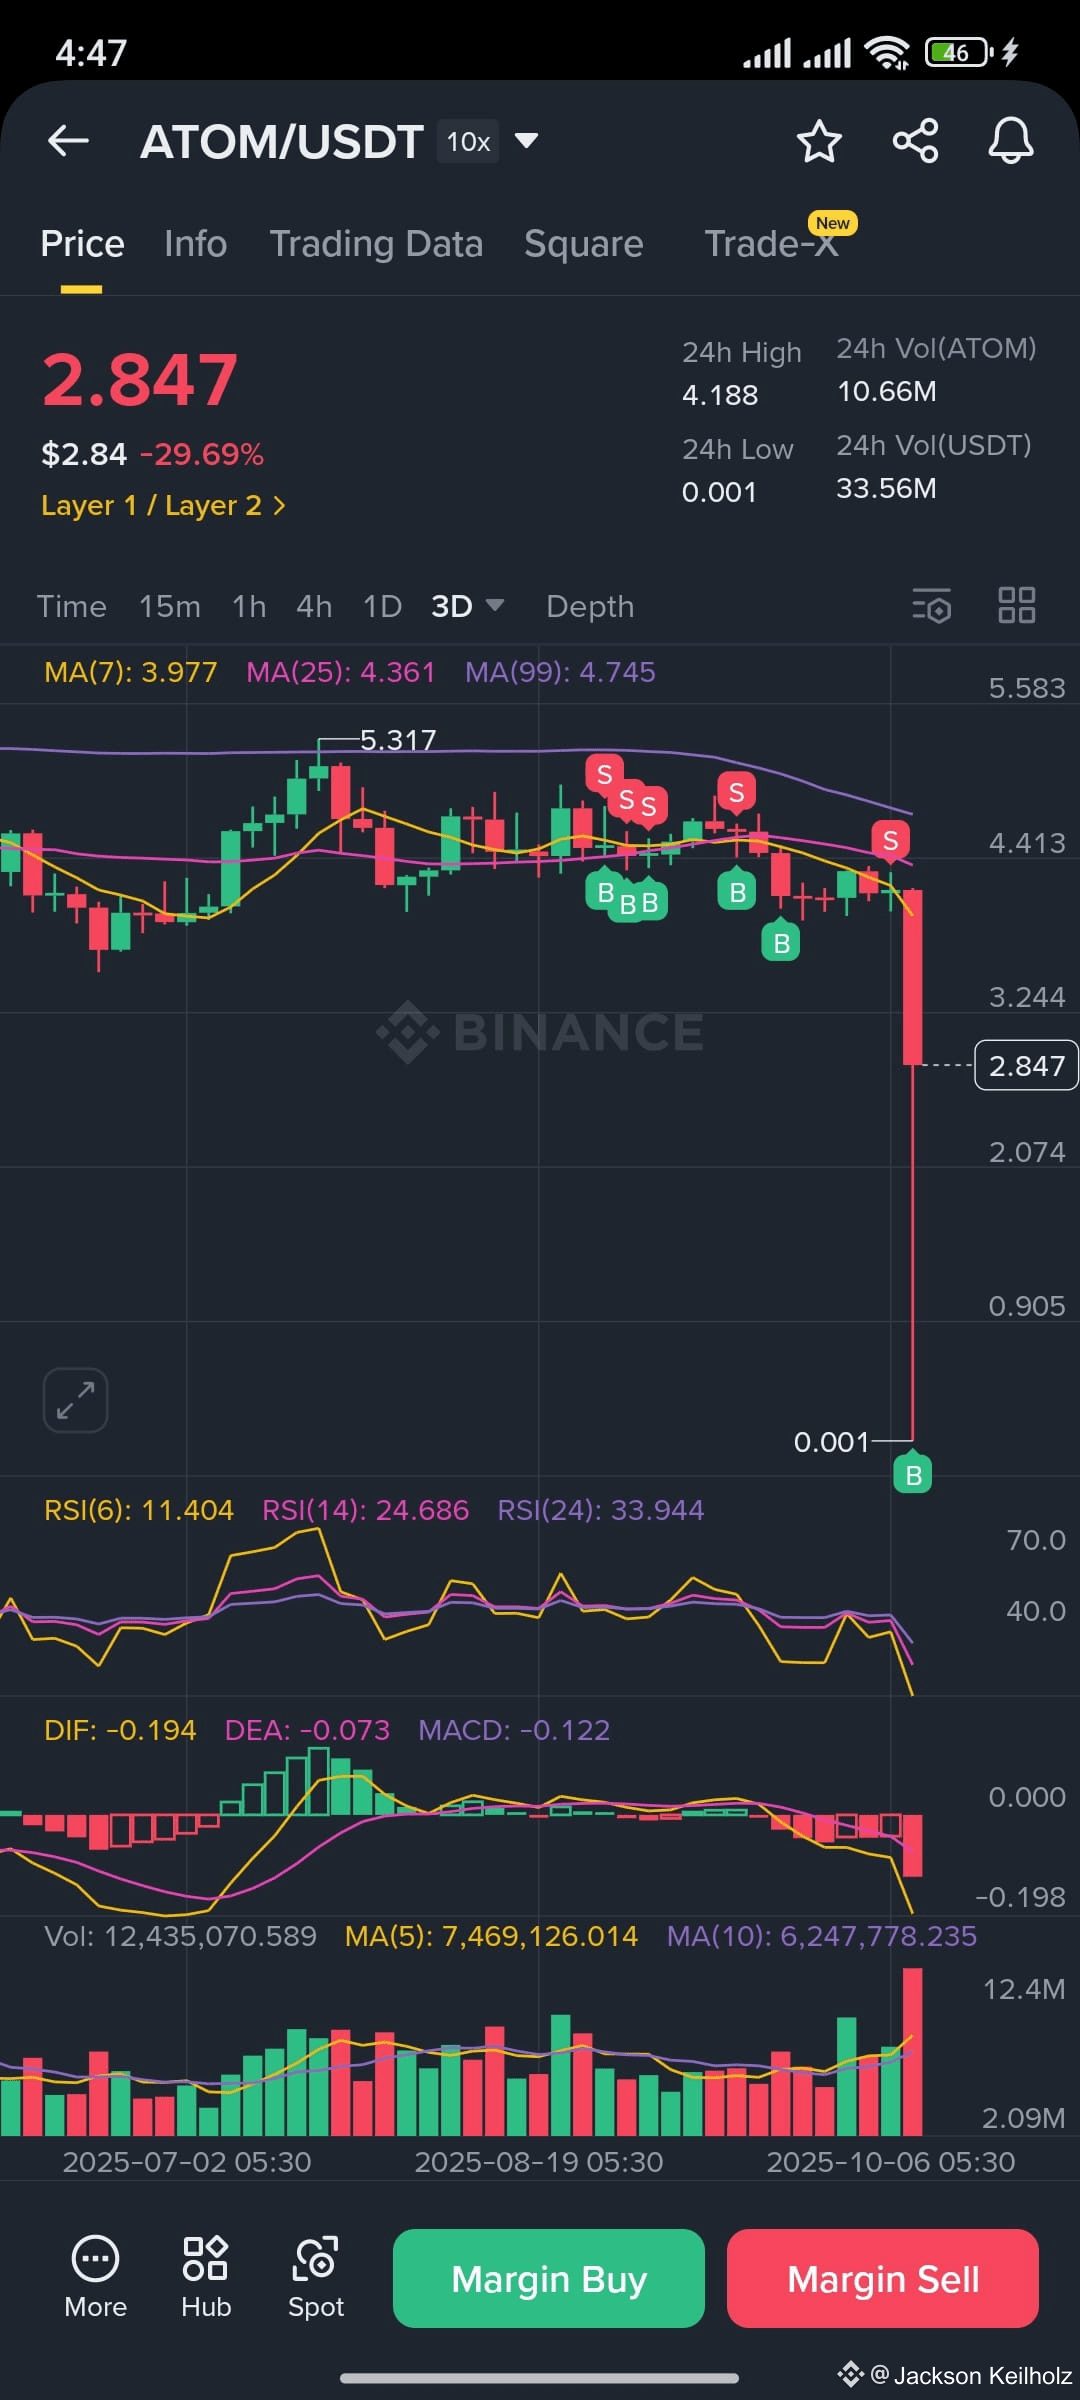Open the Trade-X tab

pos(771,244)
